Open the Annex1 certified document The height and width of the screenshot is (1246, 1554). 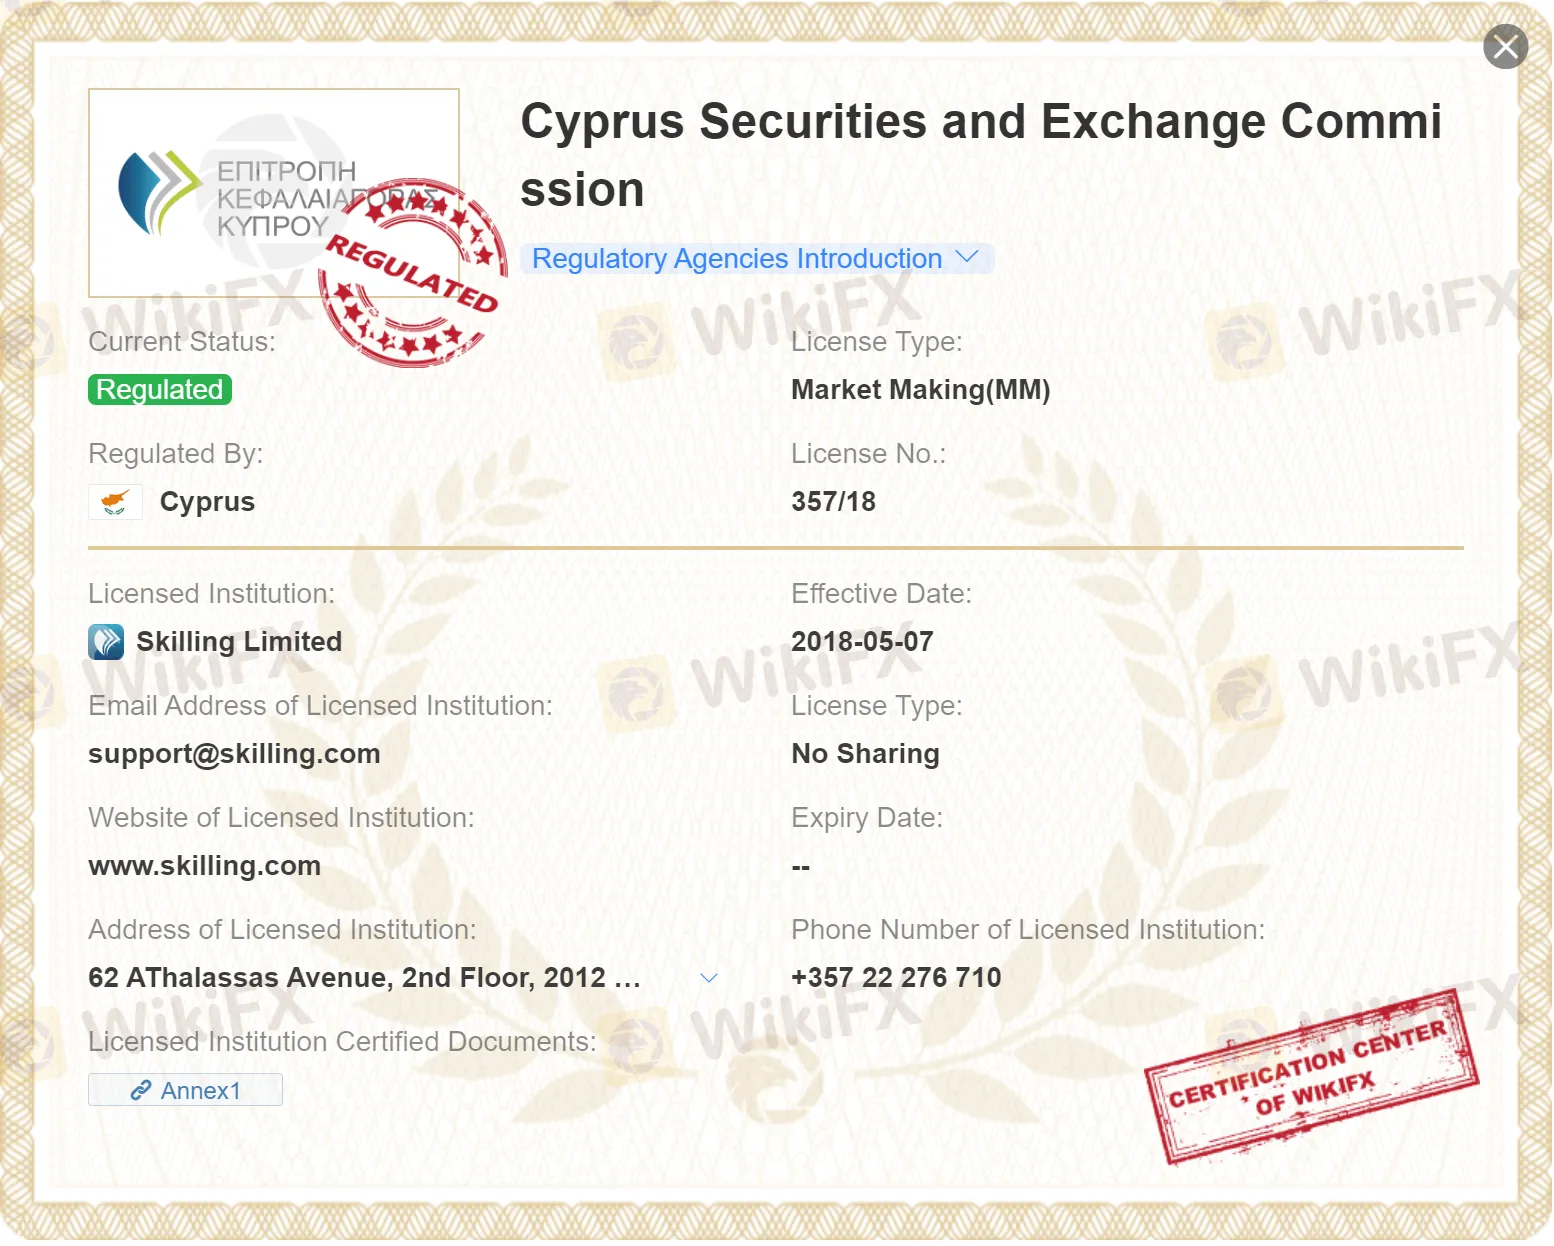coord(186,1090)
